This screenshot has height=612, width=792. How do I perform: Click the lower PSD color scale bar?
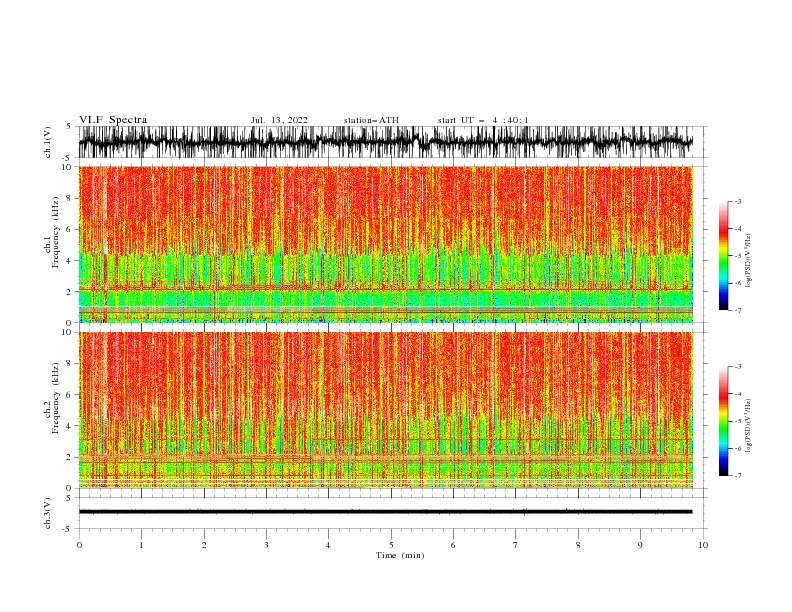724,421
